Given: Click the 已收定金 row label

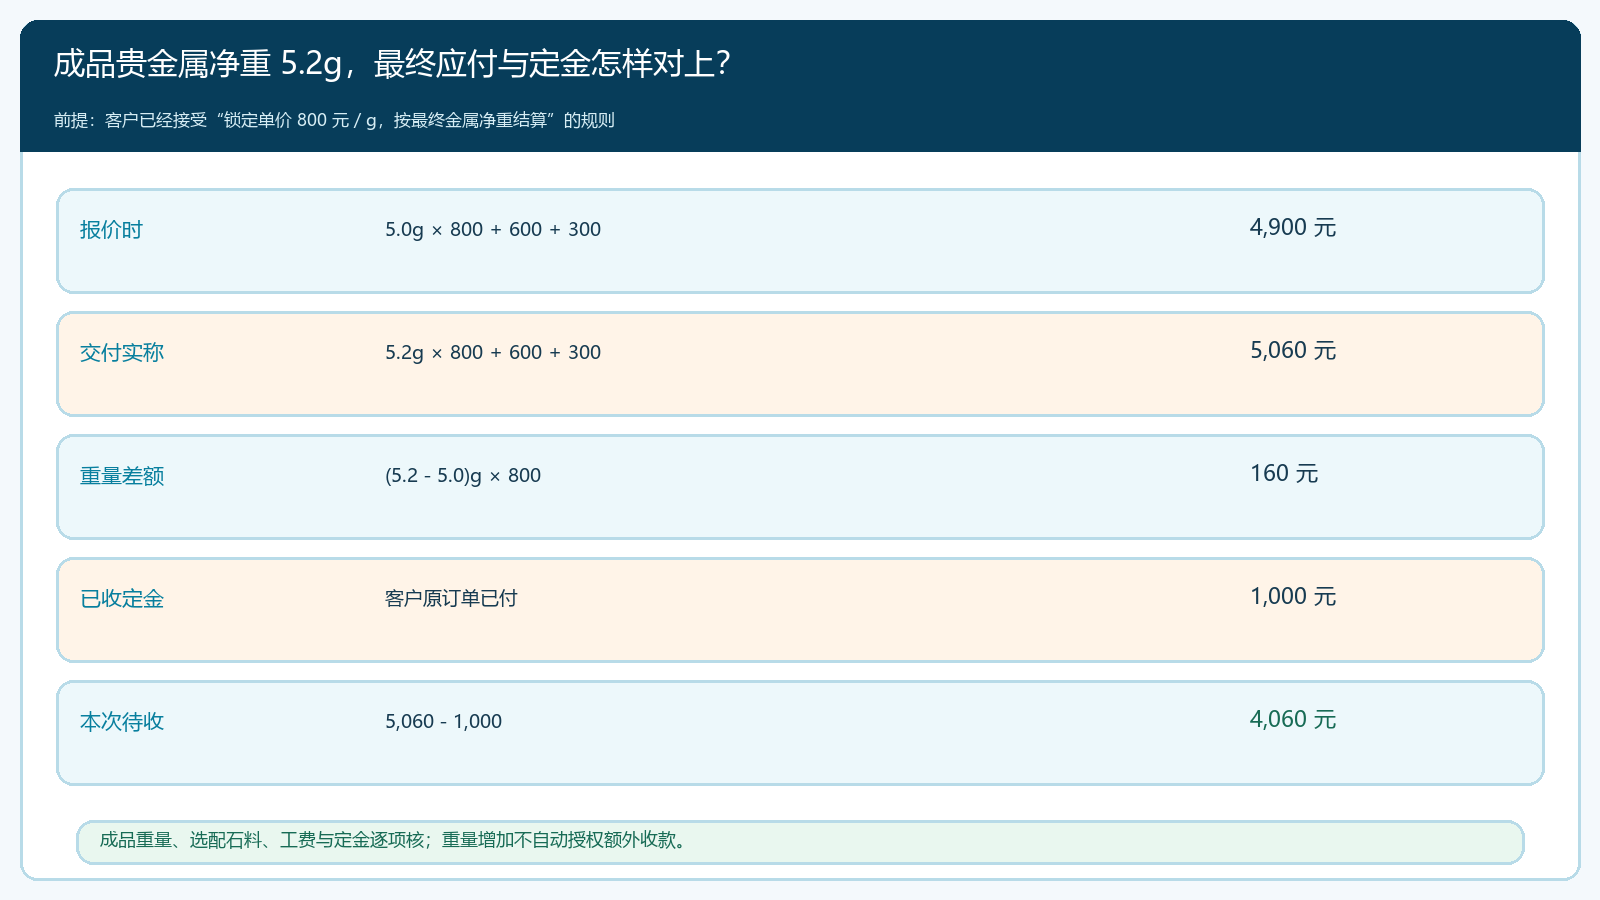Looking at the screenshot, I should click(122, 599).
